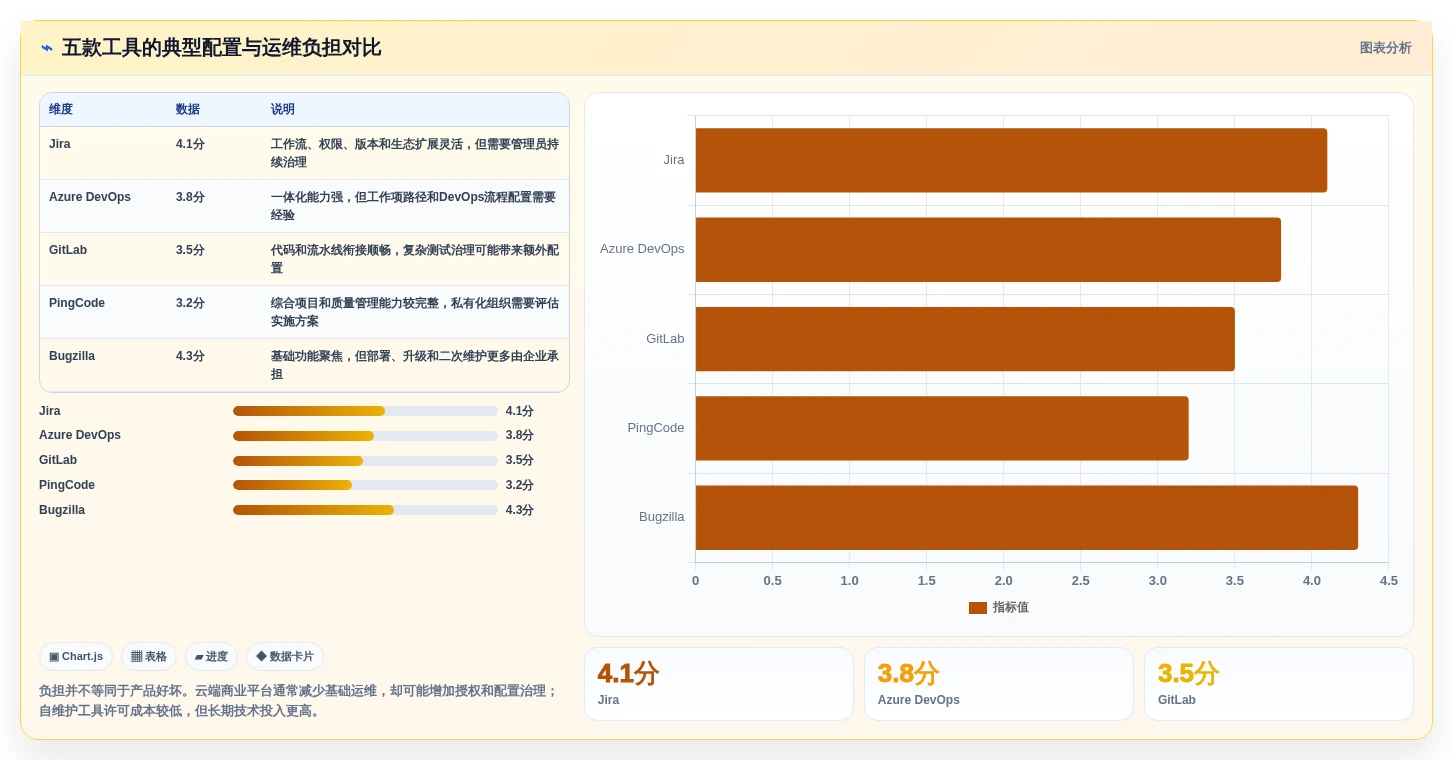Screen dimensions: 1453x760
Task: Click the 3.8分 value in Azure DevOps table row
Action: coord(190,197)
